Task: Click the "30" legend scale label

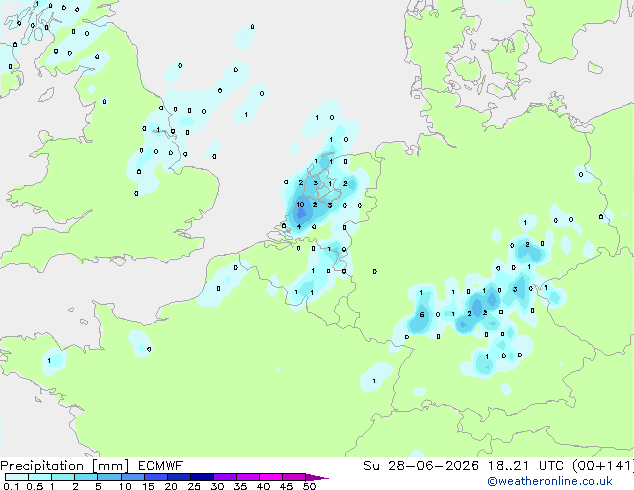Action: click(x=217, y=486)
